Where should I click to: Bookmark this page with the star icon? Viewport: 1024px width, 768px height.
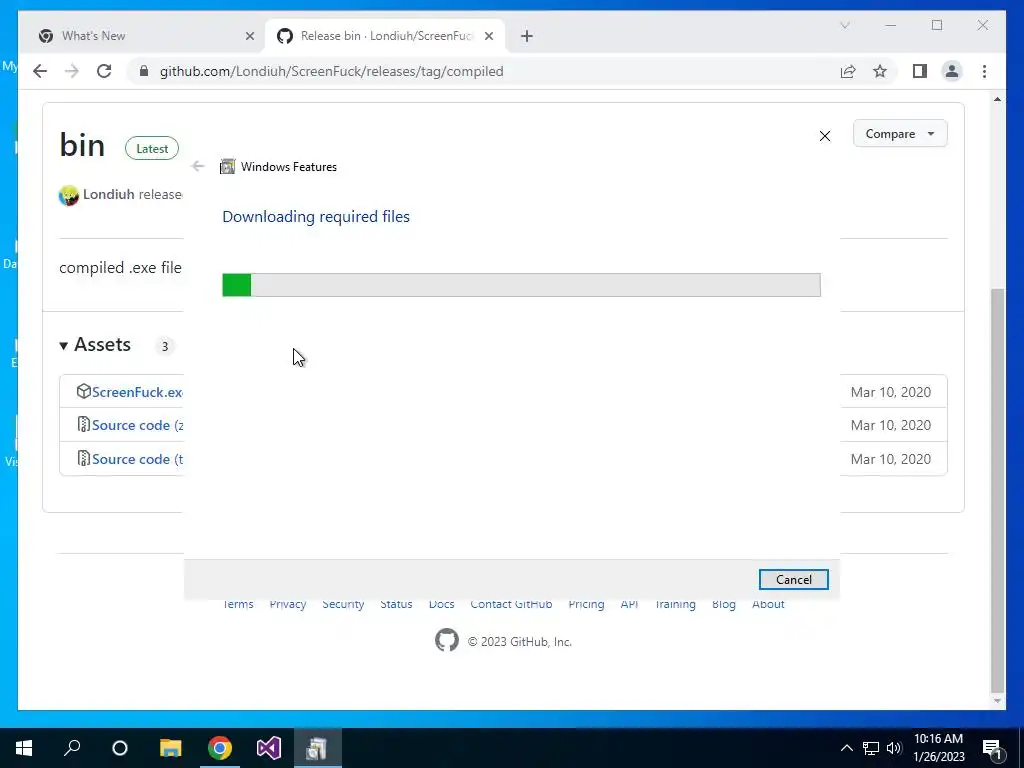coord(880,71)
